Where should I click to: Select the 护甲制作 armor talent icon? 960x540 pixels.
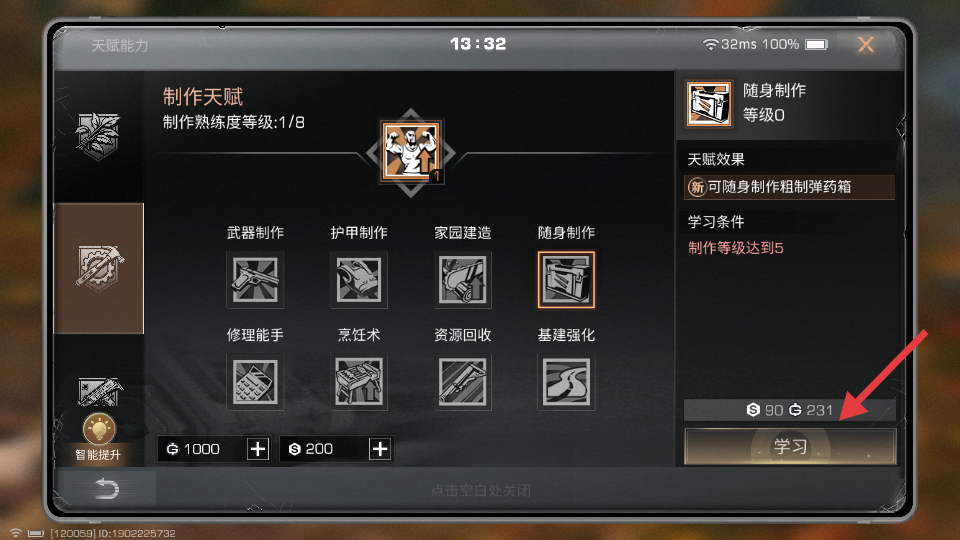(x=359, y=280)
